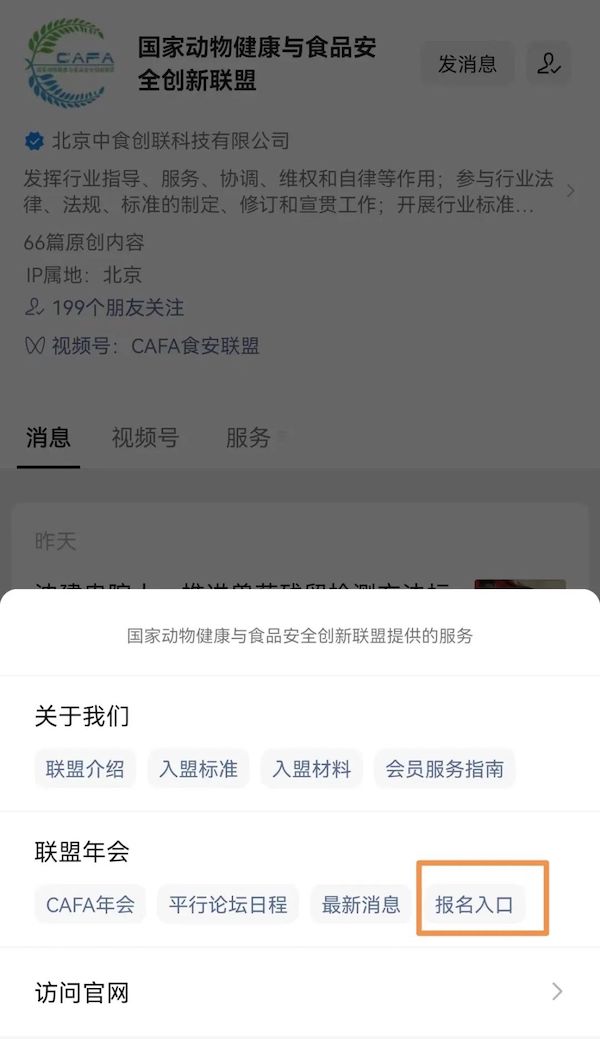
Task: Open the 访问官网 arrow chevron
Action: [x=557, y=991]
